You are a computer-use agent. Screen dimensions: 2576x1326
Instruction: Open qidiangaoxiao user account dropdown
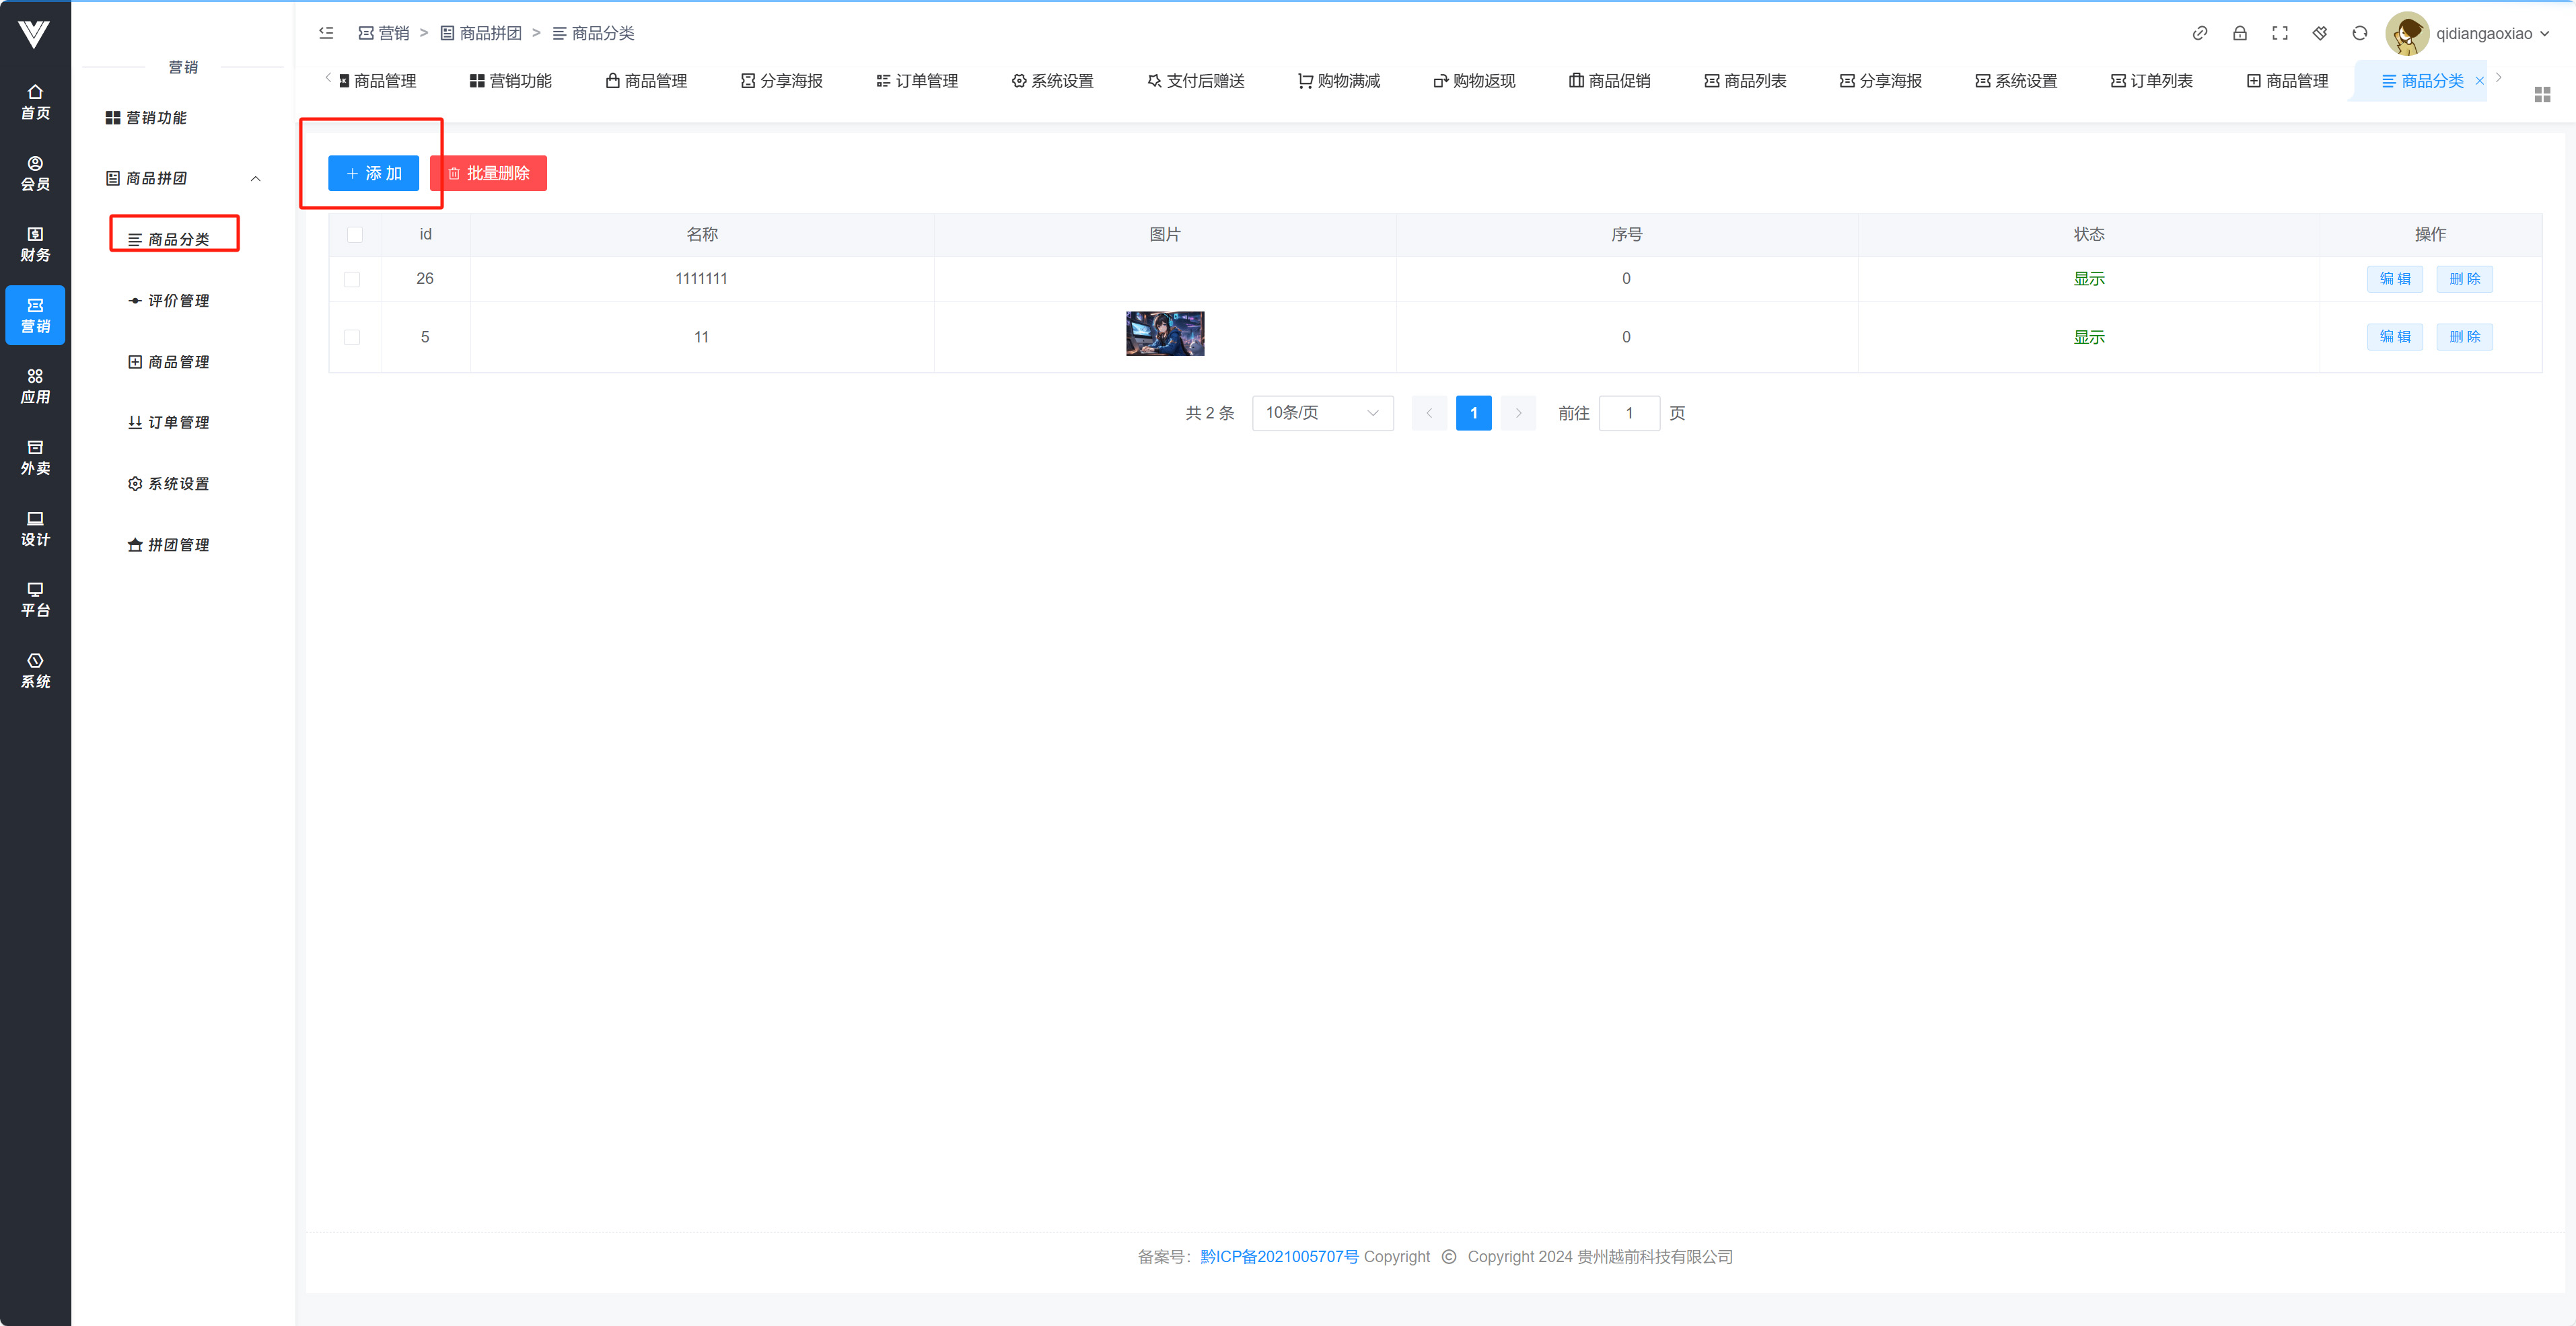2483,33
